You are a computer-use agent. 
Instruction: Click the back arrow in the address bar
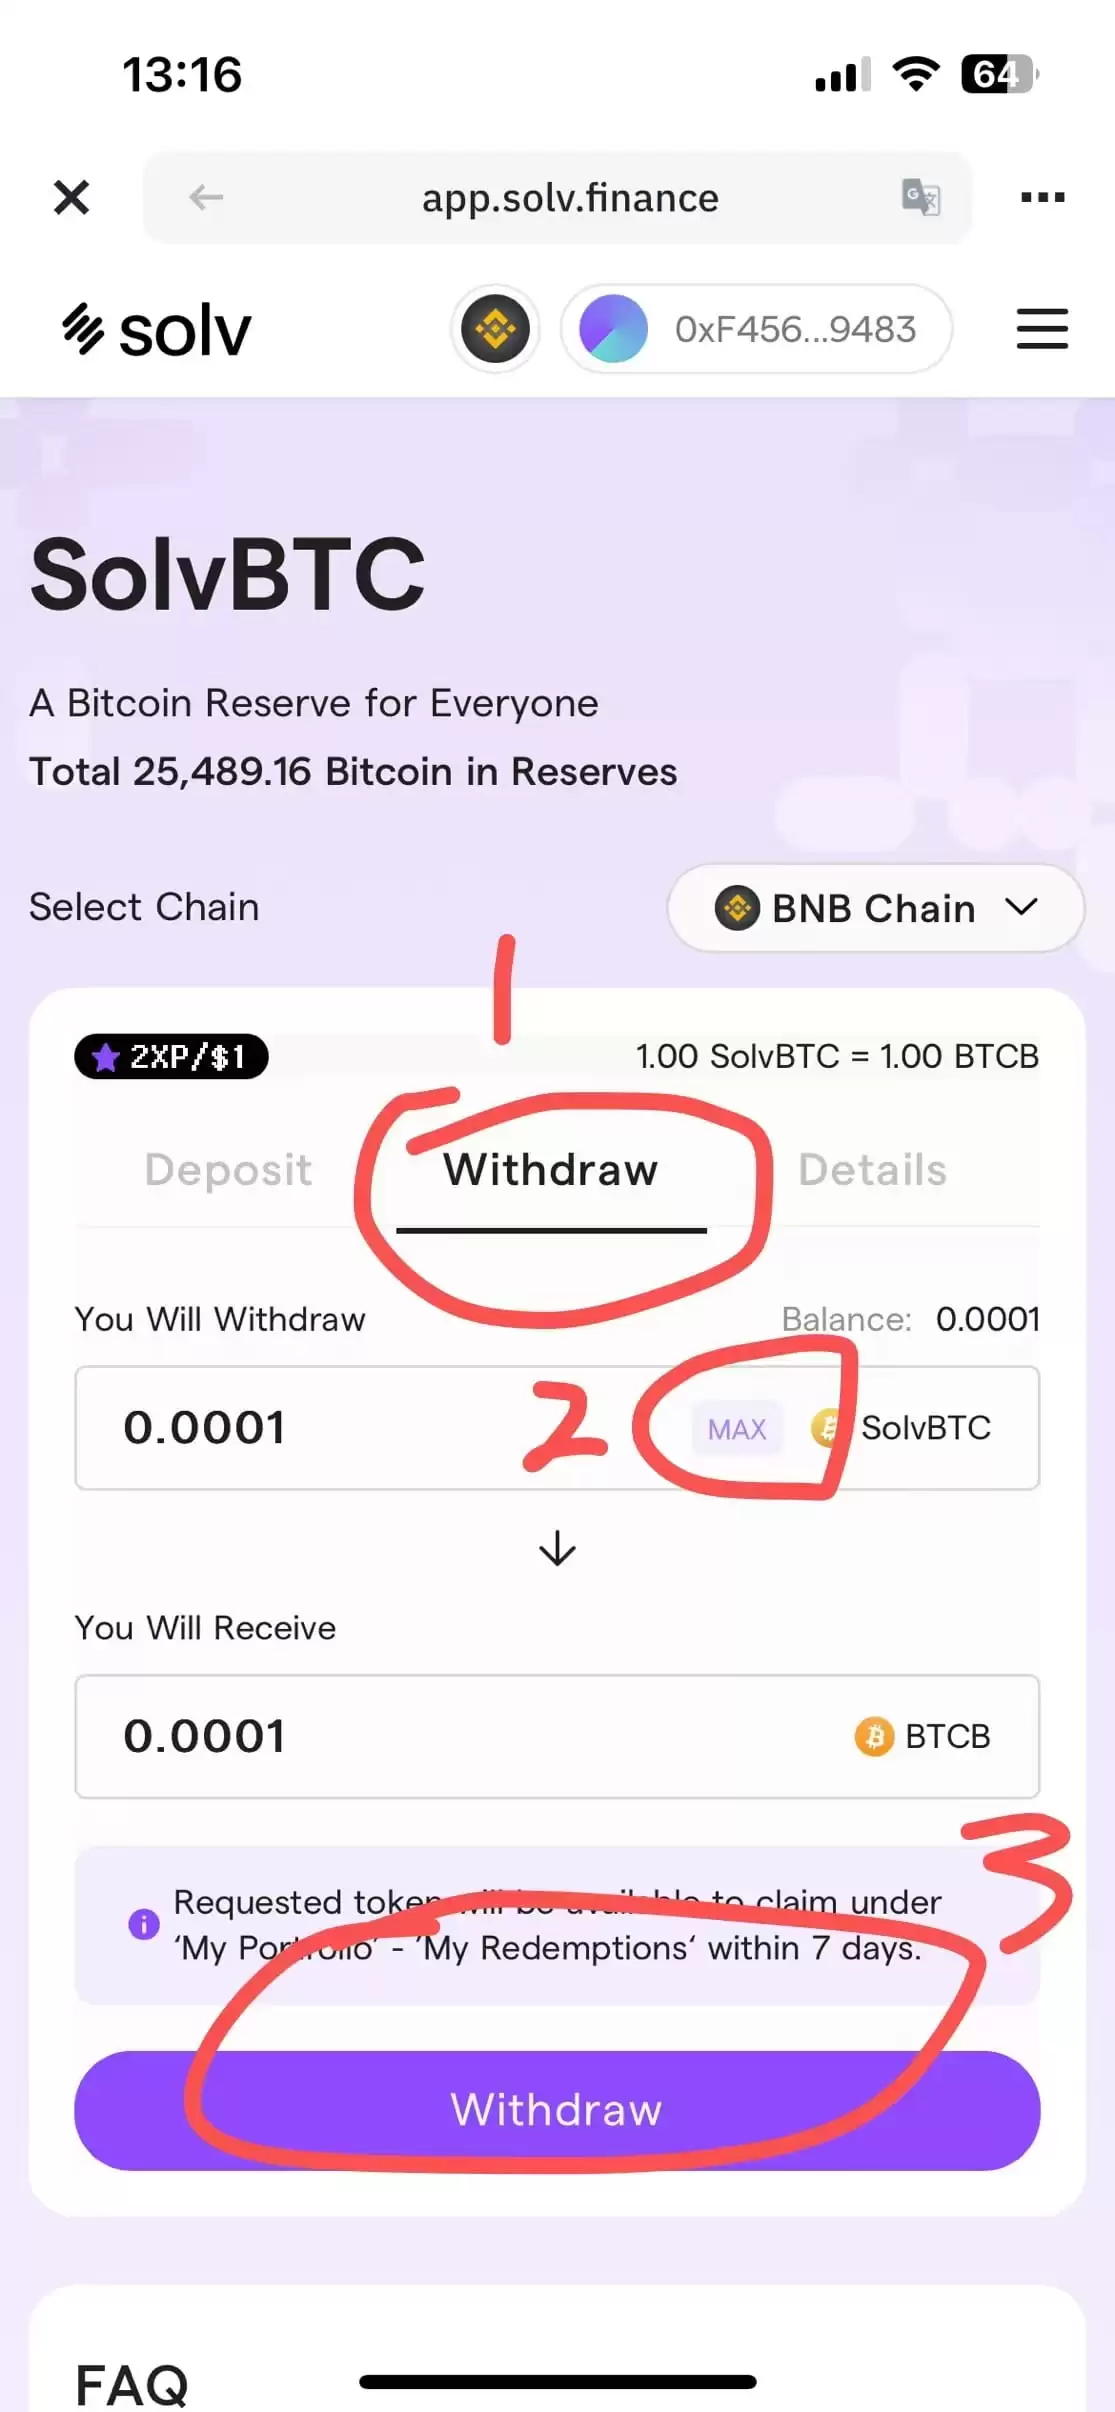(206, 197)
